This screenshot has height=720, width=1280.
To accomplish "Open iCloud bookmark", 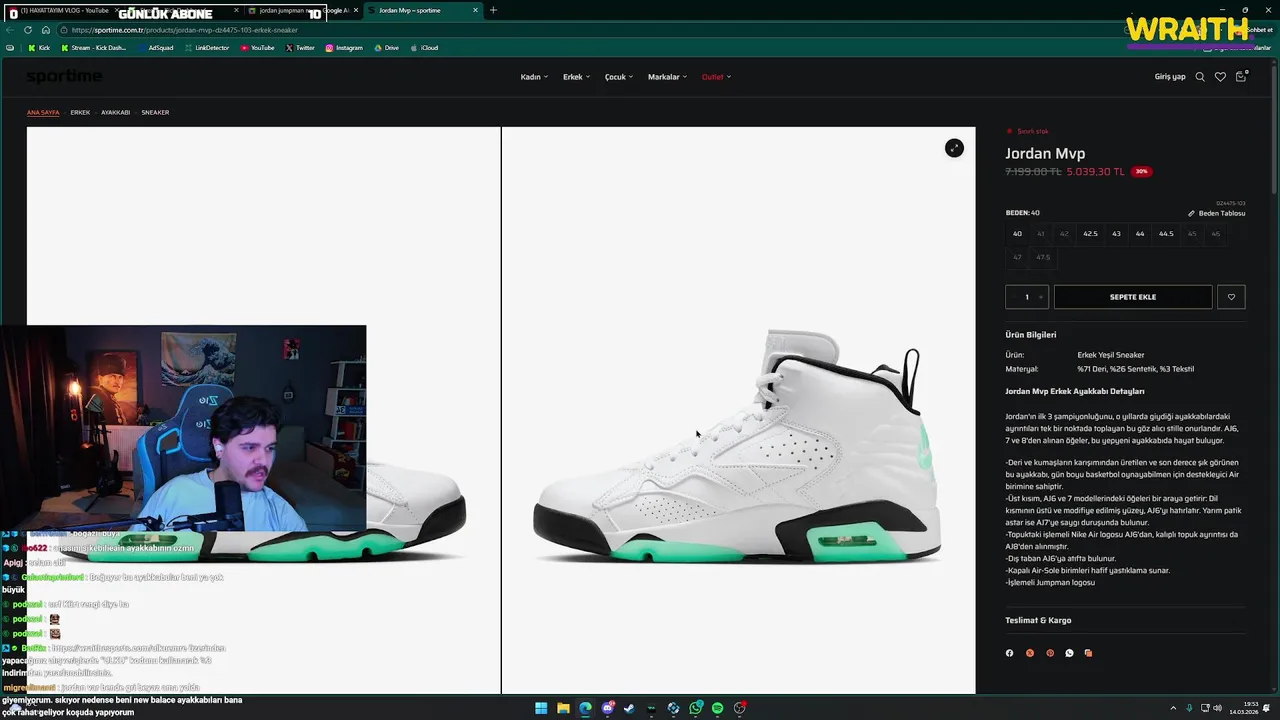I will [424, 48].
